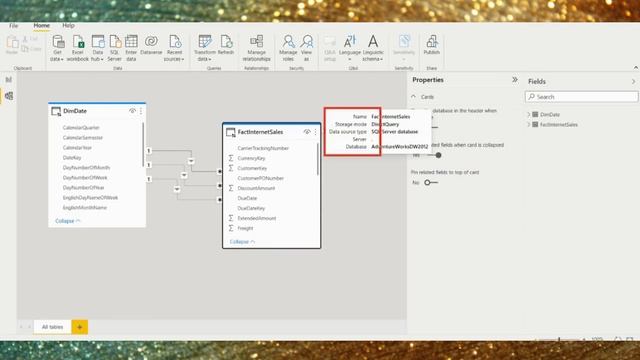Open Manage relationships dialog
This screenshot has height=360, width=640.
click(x=256, y=48)
